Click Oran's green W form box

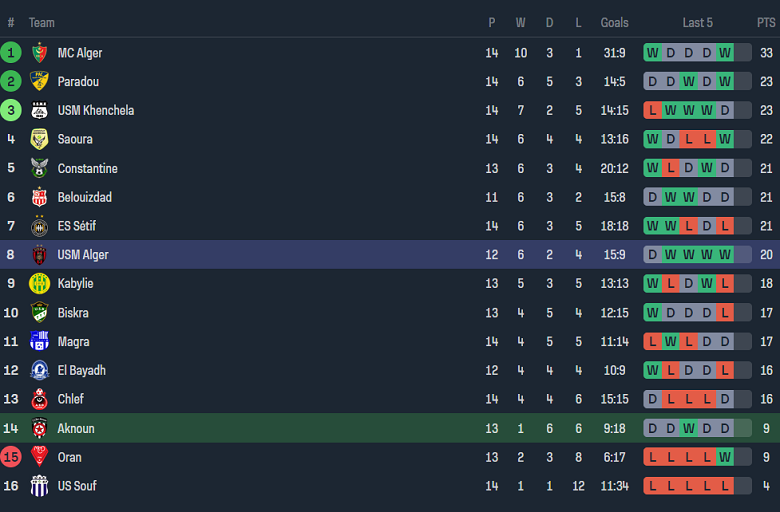(x=725, y=457)
